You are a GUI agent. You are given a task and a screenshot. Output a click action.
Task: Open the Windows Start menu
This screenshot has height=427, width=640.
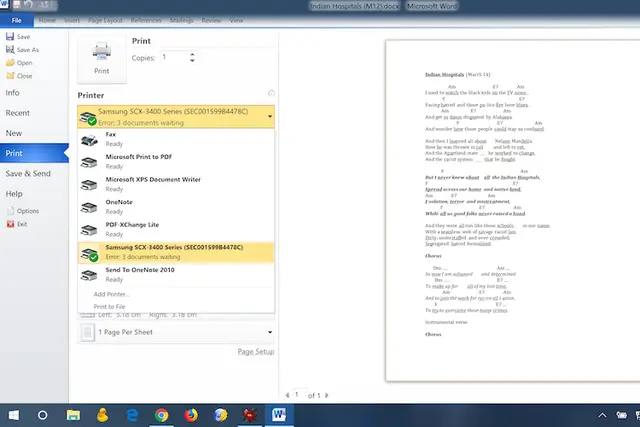(x=13, y=415)
